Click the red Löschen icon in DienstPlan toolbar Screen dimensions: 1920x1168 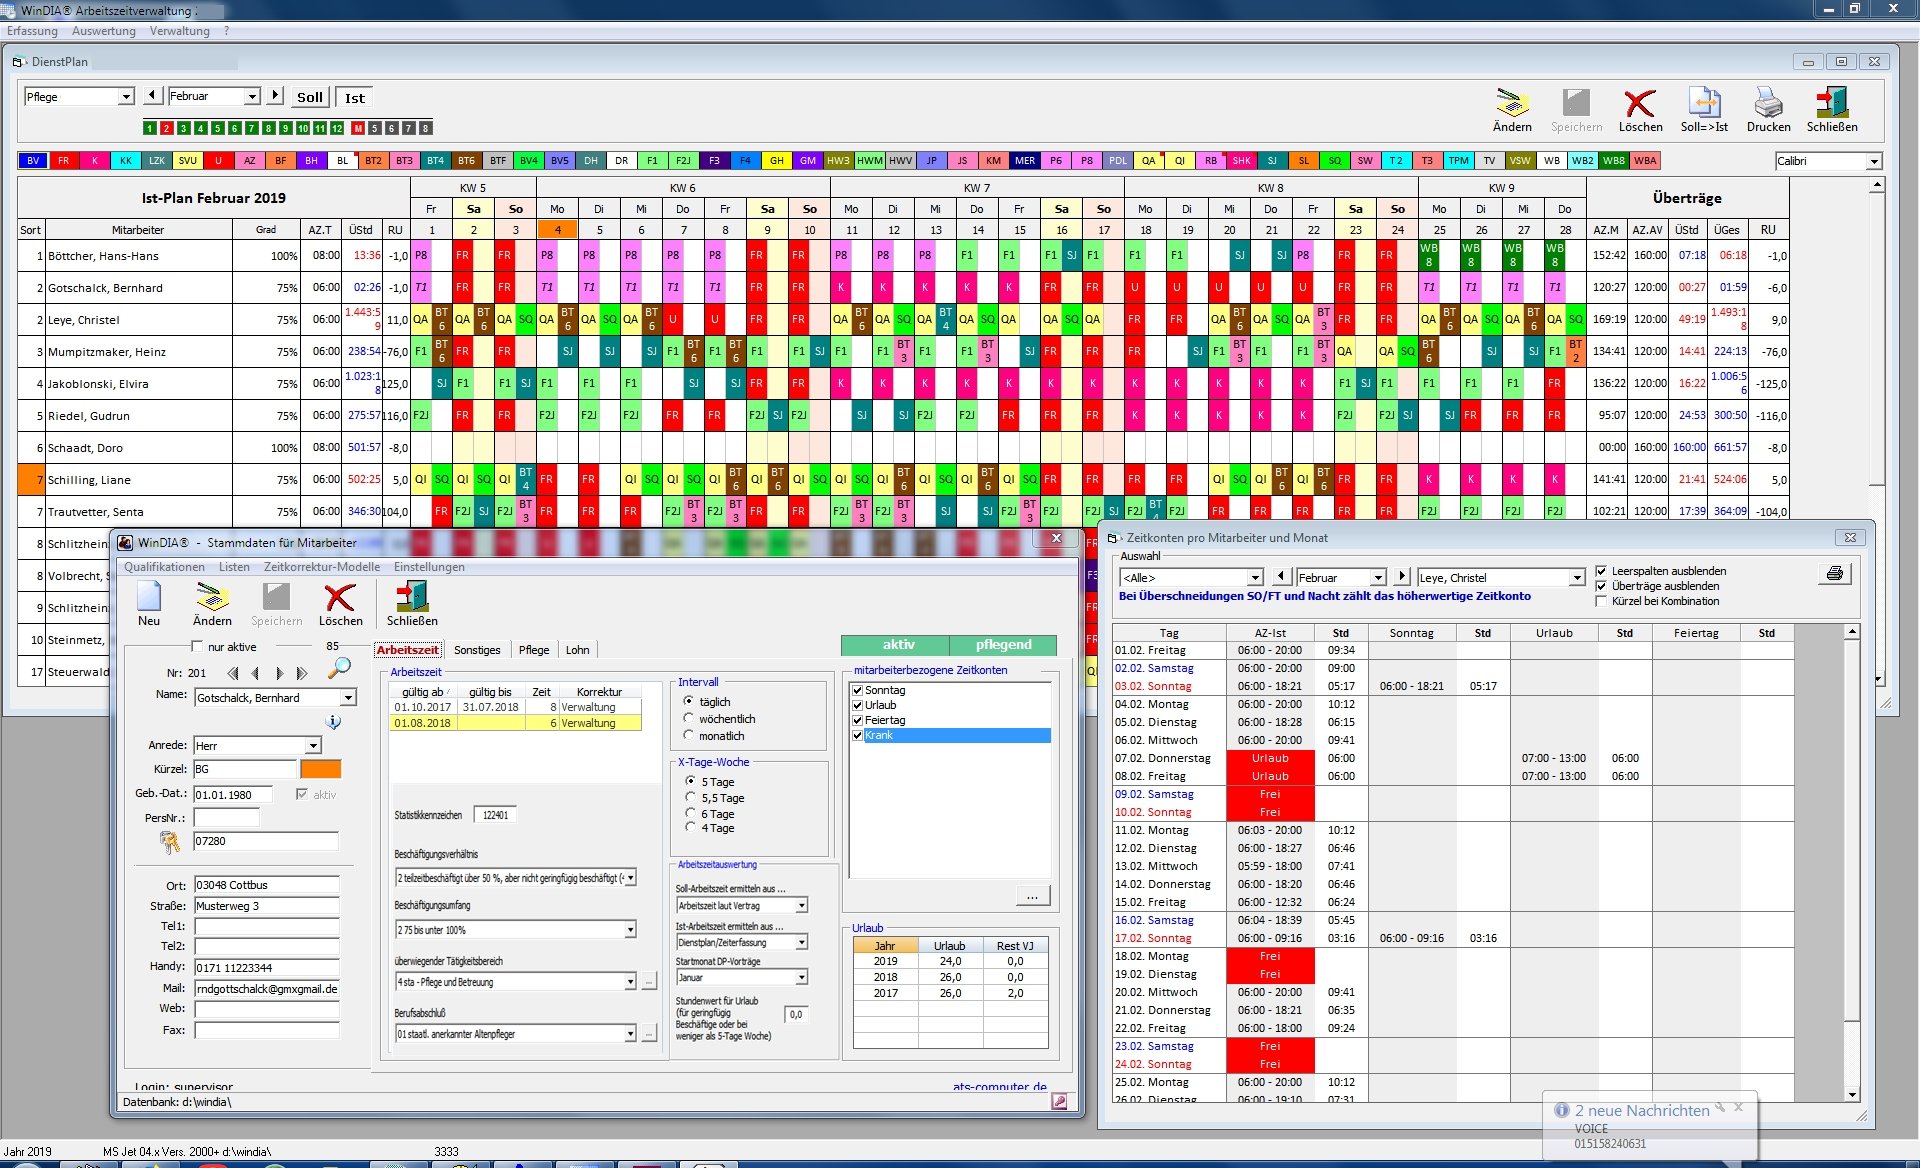[x=1640, y=103]
